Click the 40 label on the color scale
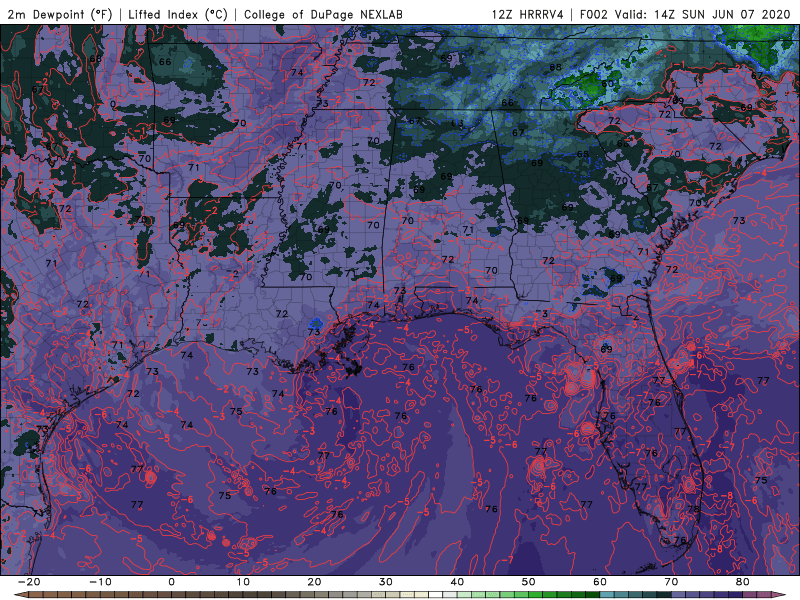Image resolution: width=800 pixels, height=600 pixels. click(457, 582)
